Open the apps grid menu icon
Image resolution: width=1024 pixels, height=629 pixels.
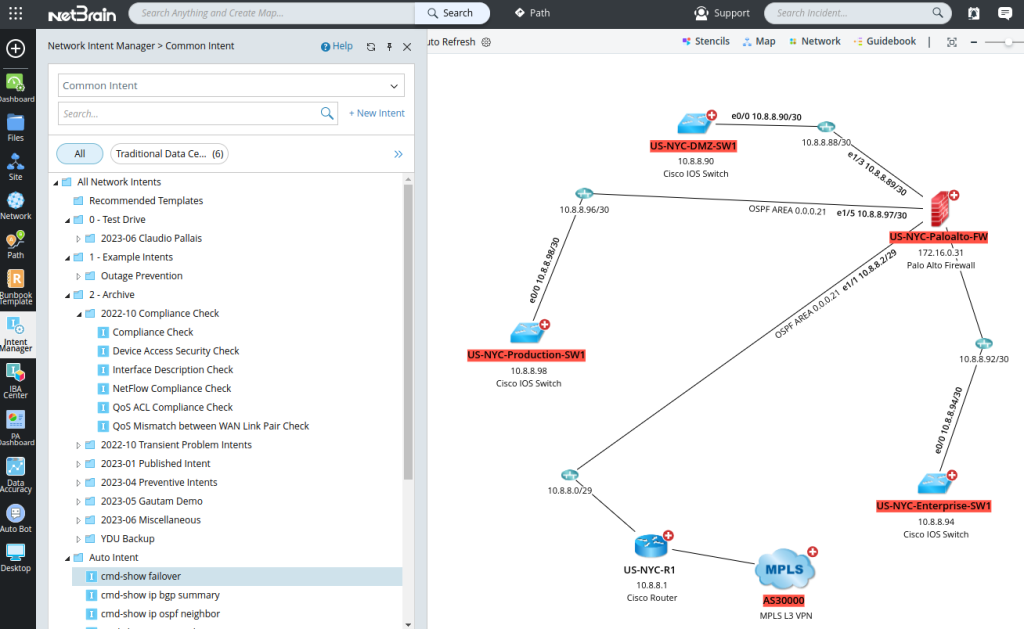click(16, 13)
